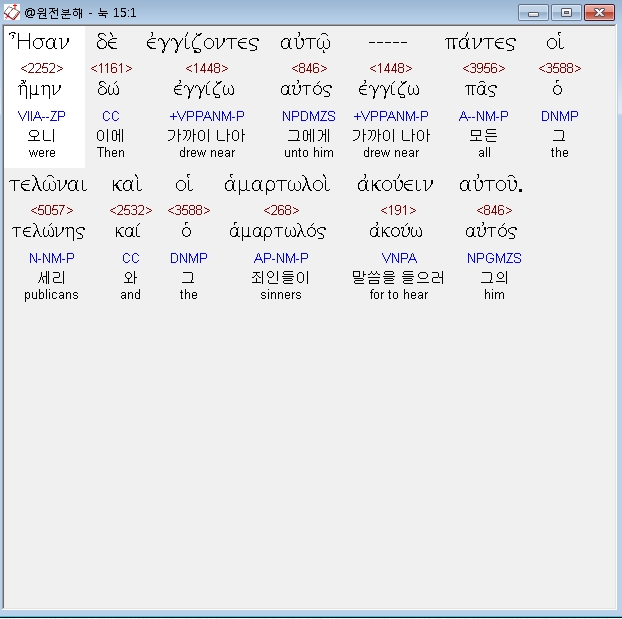Click the lemma ἁμαρτωλός
622x619 pixels.
[x=277, y=231]
